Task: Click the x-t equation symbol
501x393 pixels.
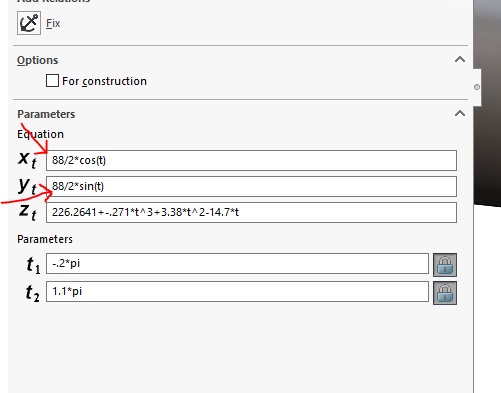Action: [x=27, y=159]
